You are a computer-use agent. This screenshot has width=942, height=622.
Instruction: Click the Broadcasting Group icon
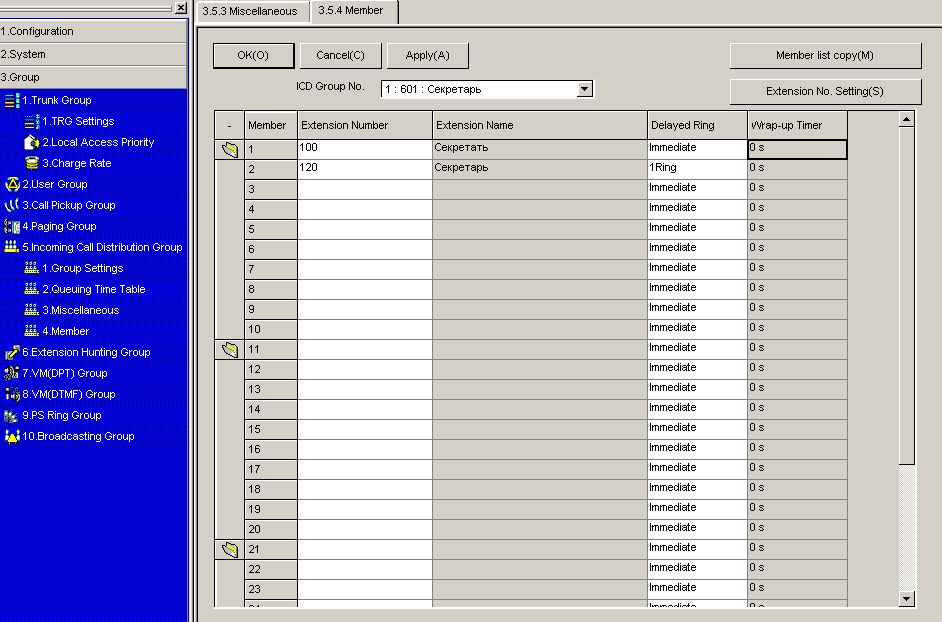point(11,436)
